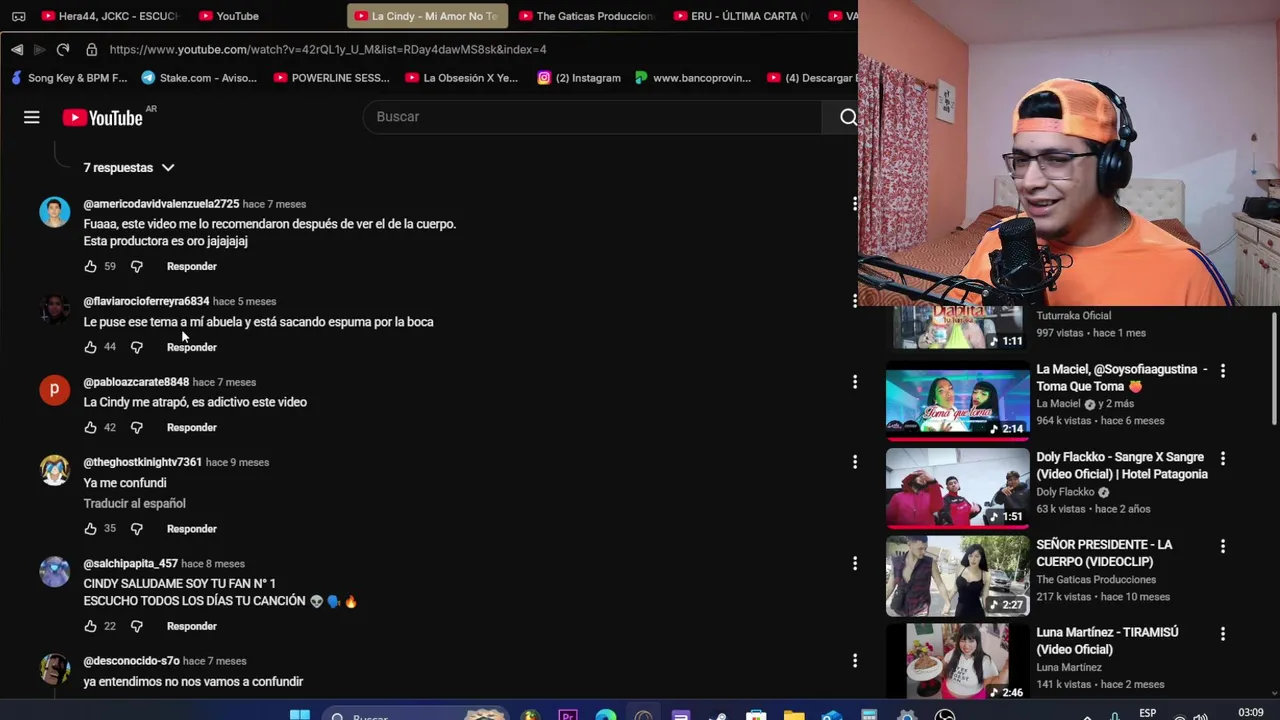The height and width of the screenshot is (720, 1280).
Task: Like the comment by @americodavidvalenzuela2725
Action: point(90,266)
